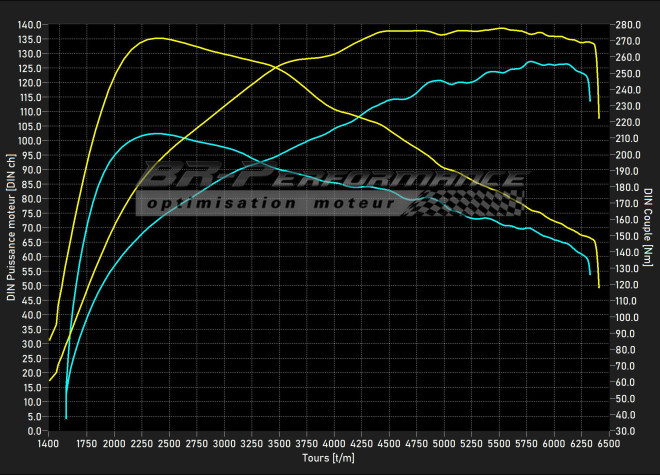Screen dimensions: 660x475
Task: Click the 5500 label on the x-axis
Action: pyautogui.click(x=501, y=442)
